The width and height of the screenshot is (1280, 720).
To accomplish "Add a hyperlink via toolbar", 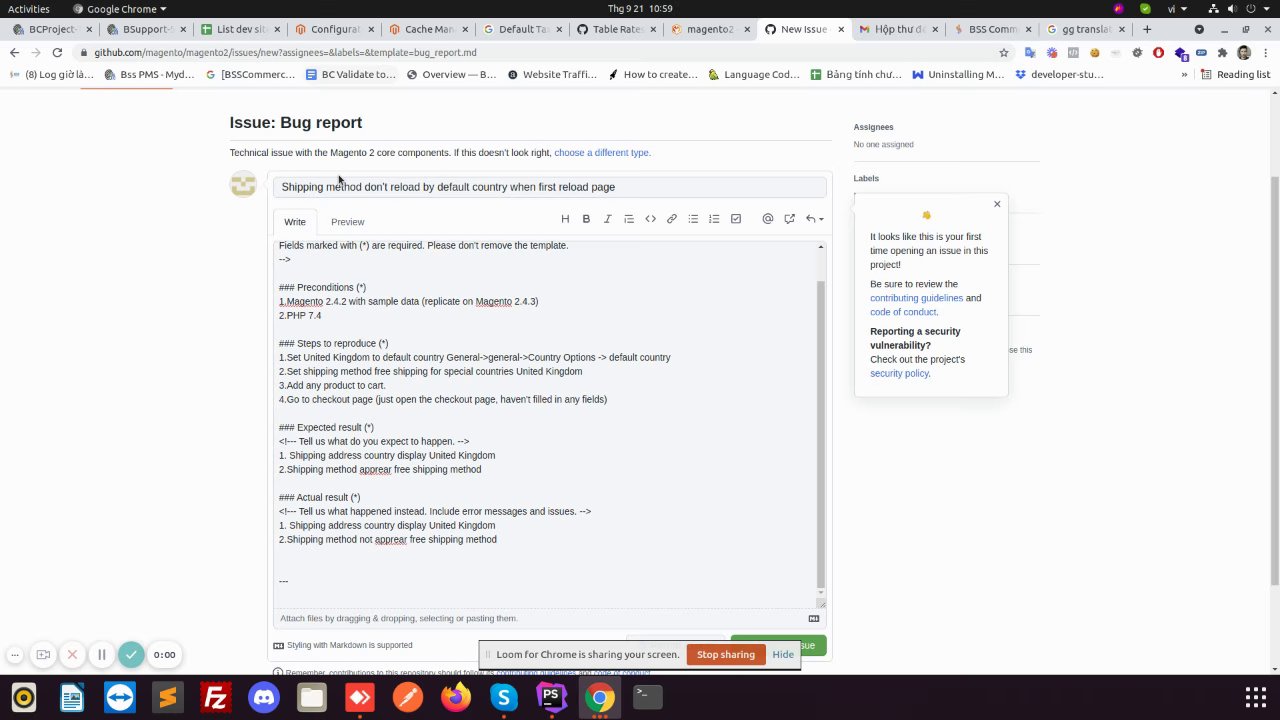I will coord(672,219).
